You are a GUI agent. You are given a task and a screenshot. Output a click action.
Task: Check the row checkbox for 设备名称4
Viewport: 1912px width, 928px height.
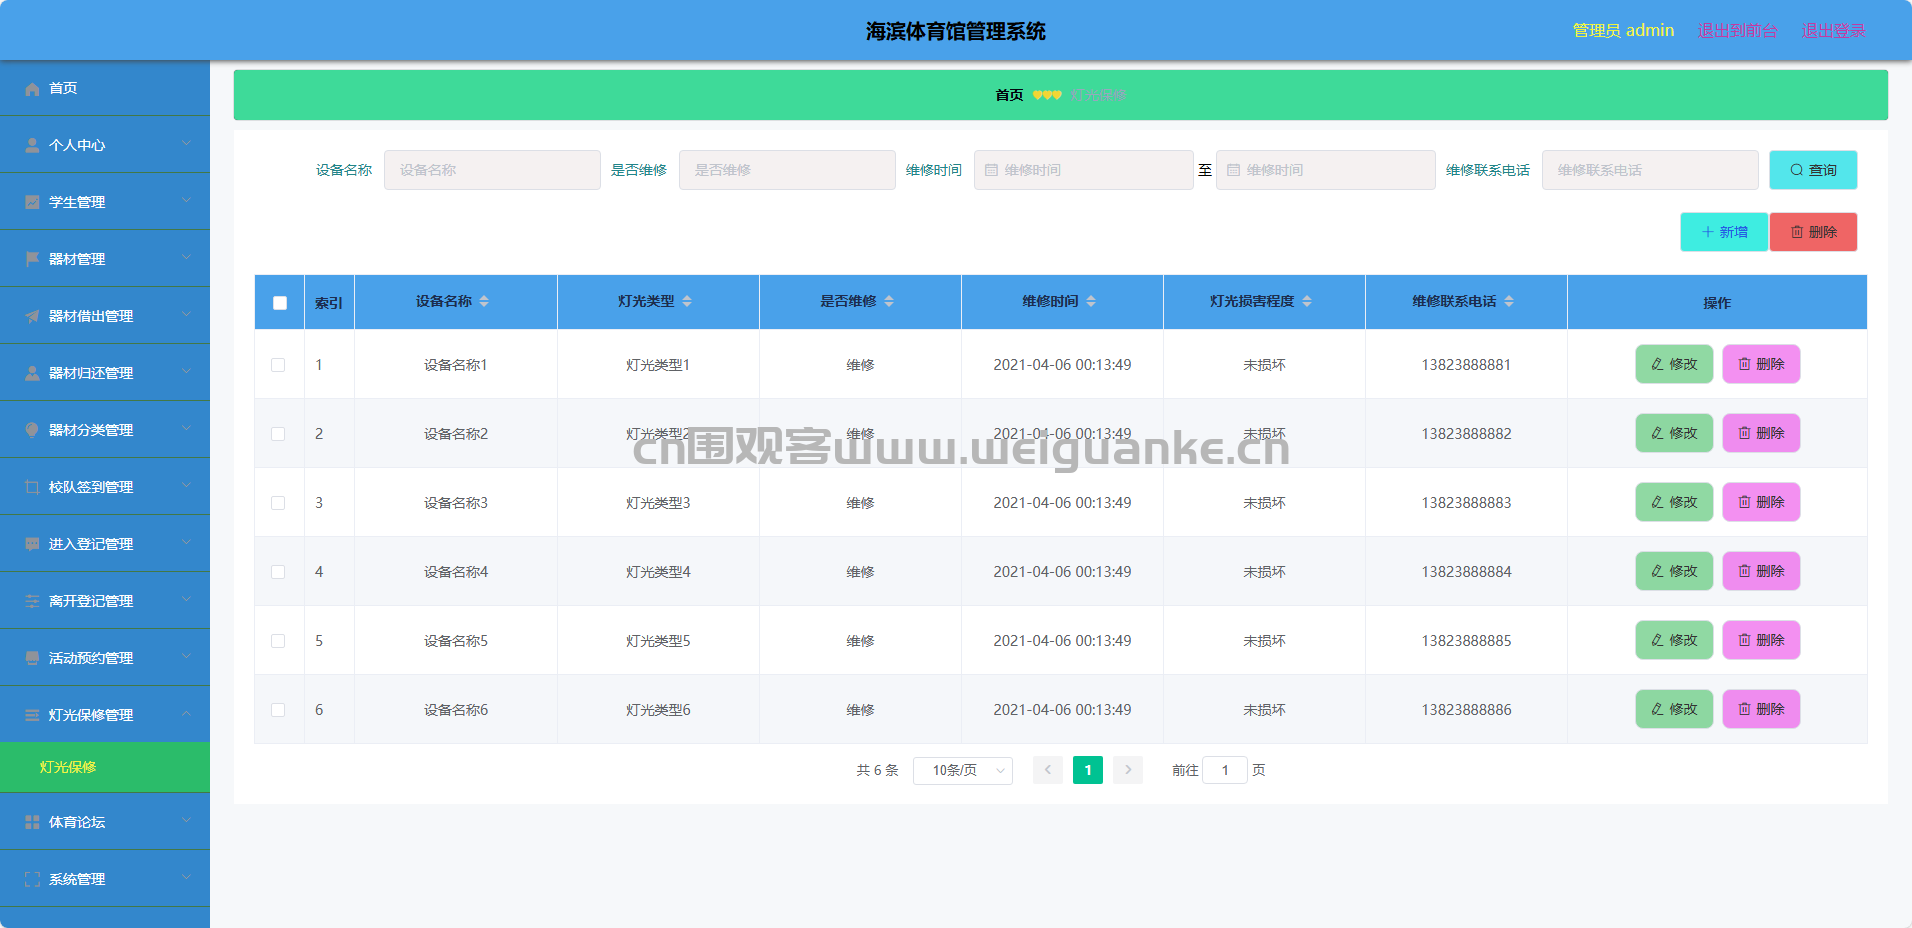tap(278, 572)
